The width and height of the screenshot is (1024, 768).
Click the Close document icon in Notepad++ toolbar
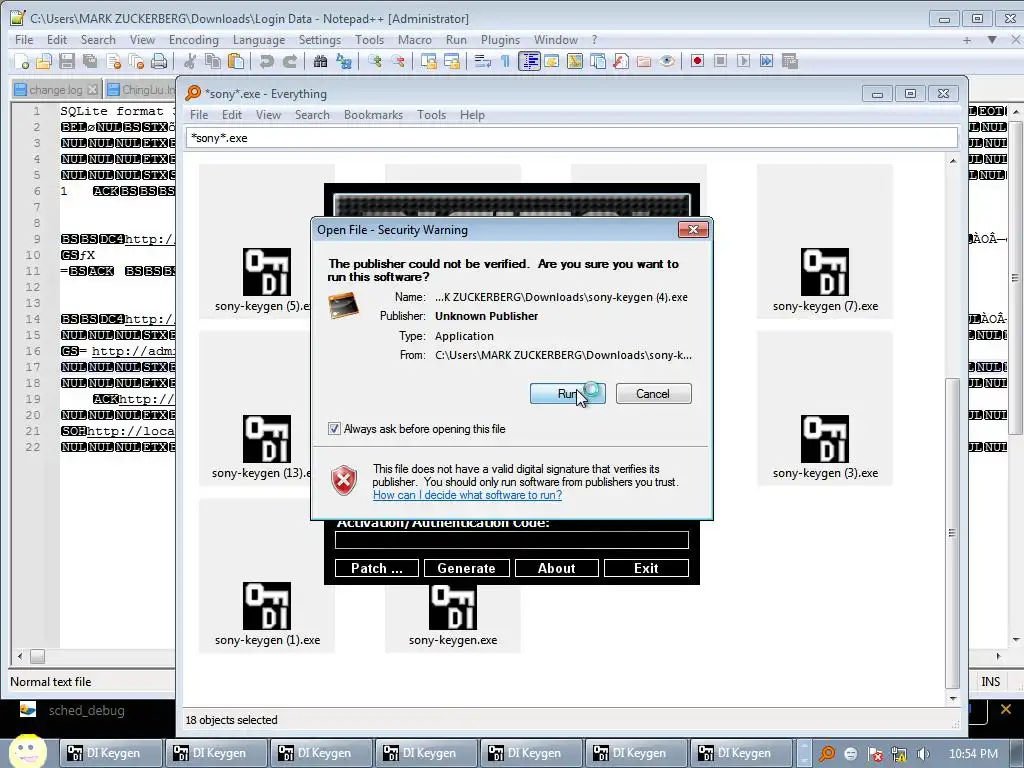coord(113,61)
